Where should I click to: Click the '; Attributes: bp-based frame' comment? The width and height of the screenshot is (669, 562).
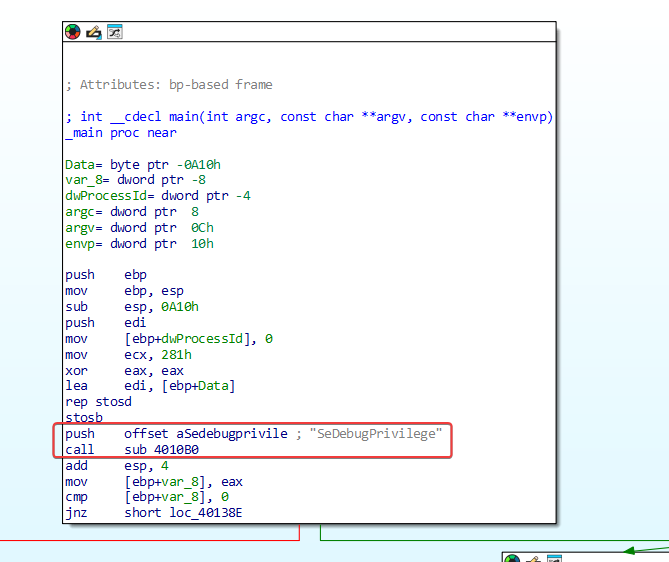[x=169, y=84]
